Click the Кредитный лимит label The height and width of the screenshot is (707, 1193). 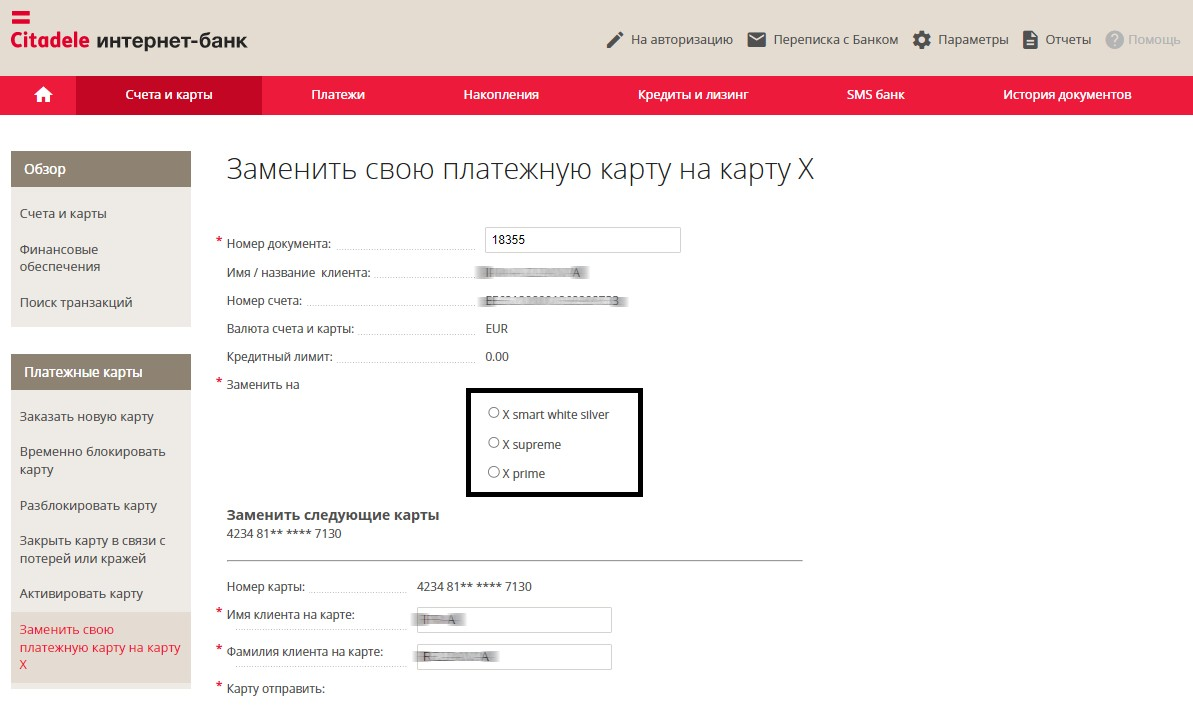pos(279,357)
